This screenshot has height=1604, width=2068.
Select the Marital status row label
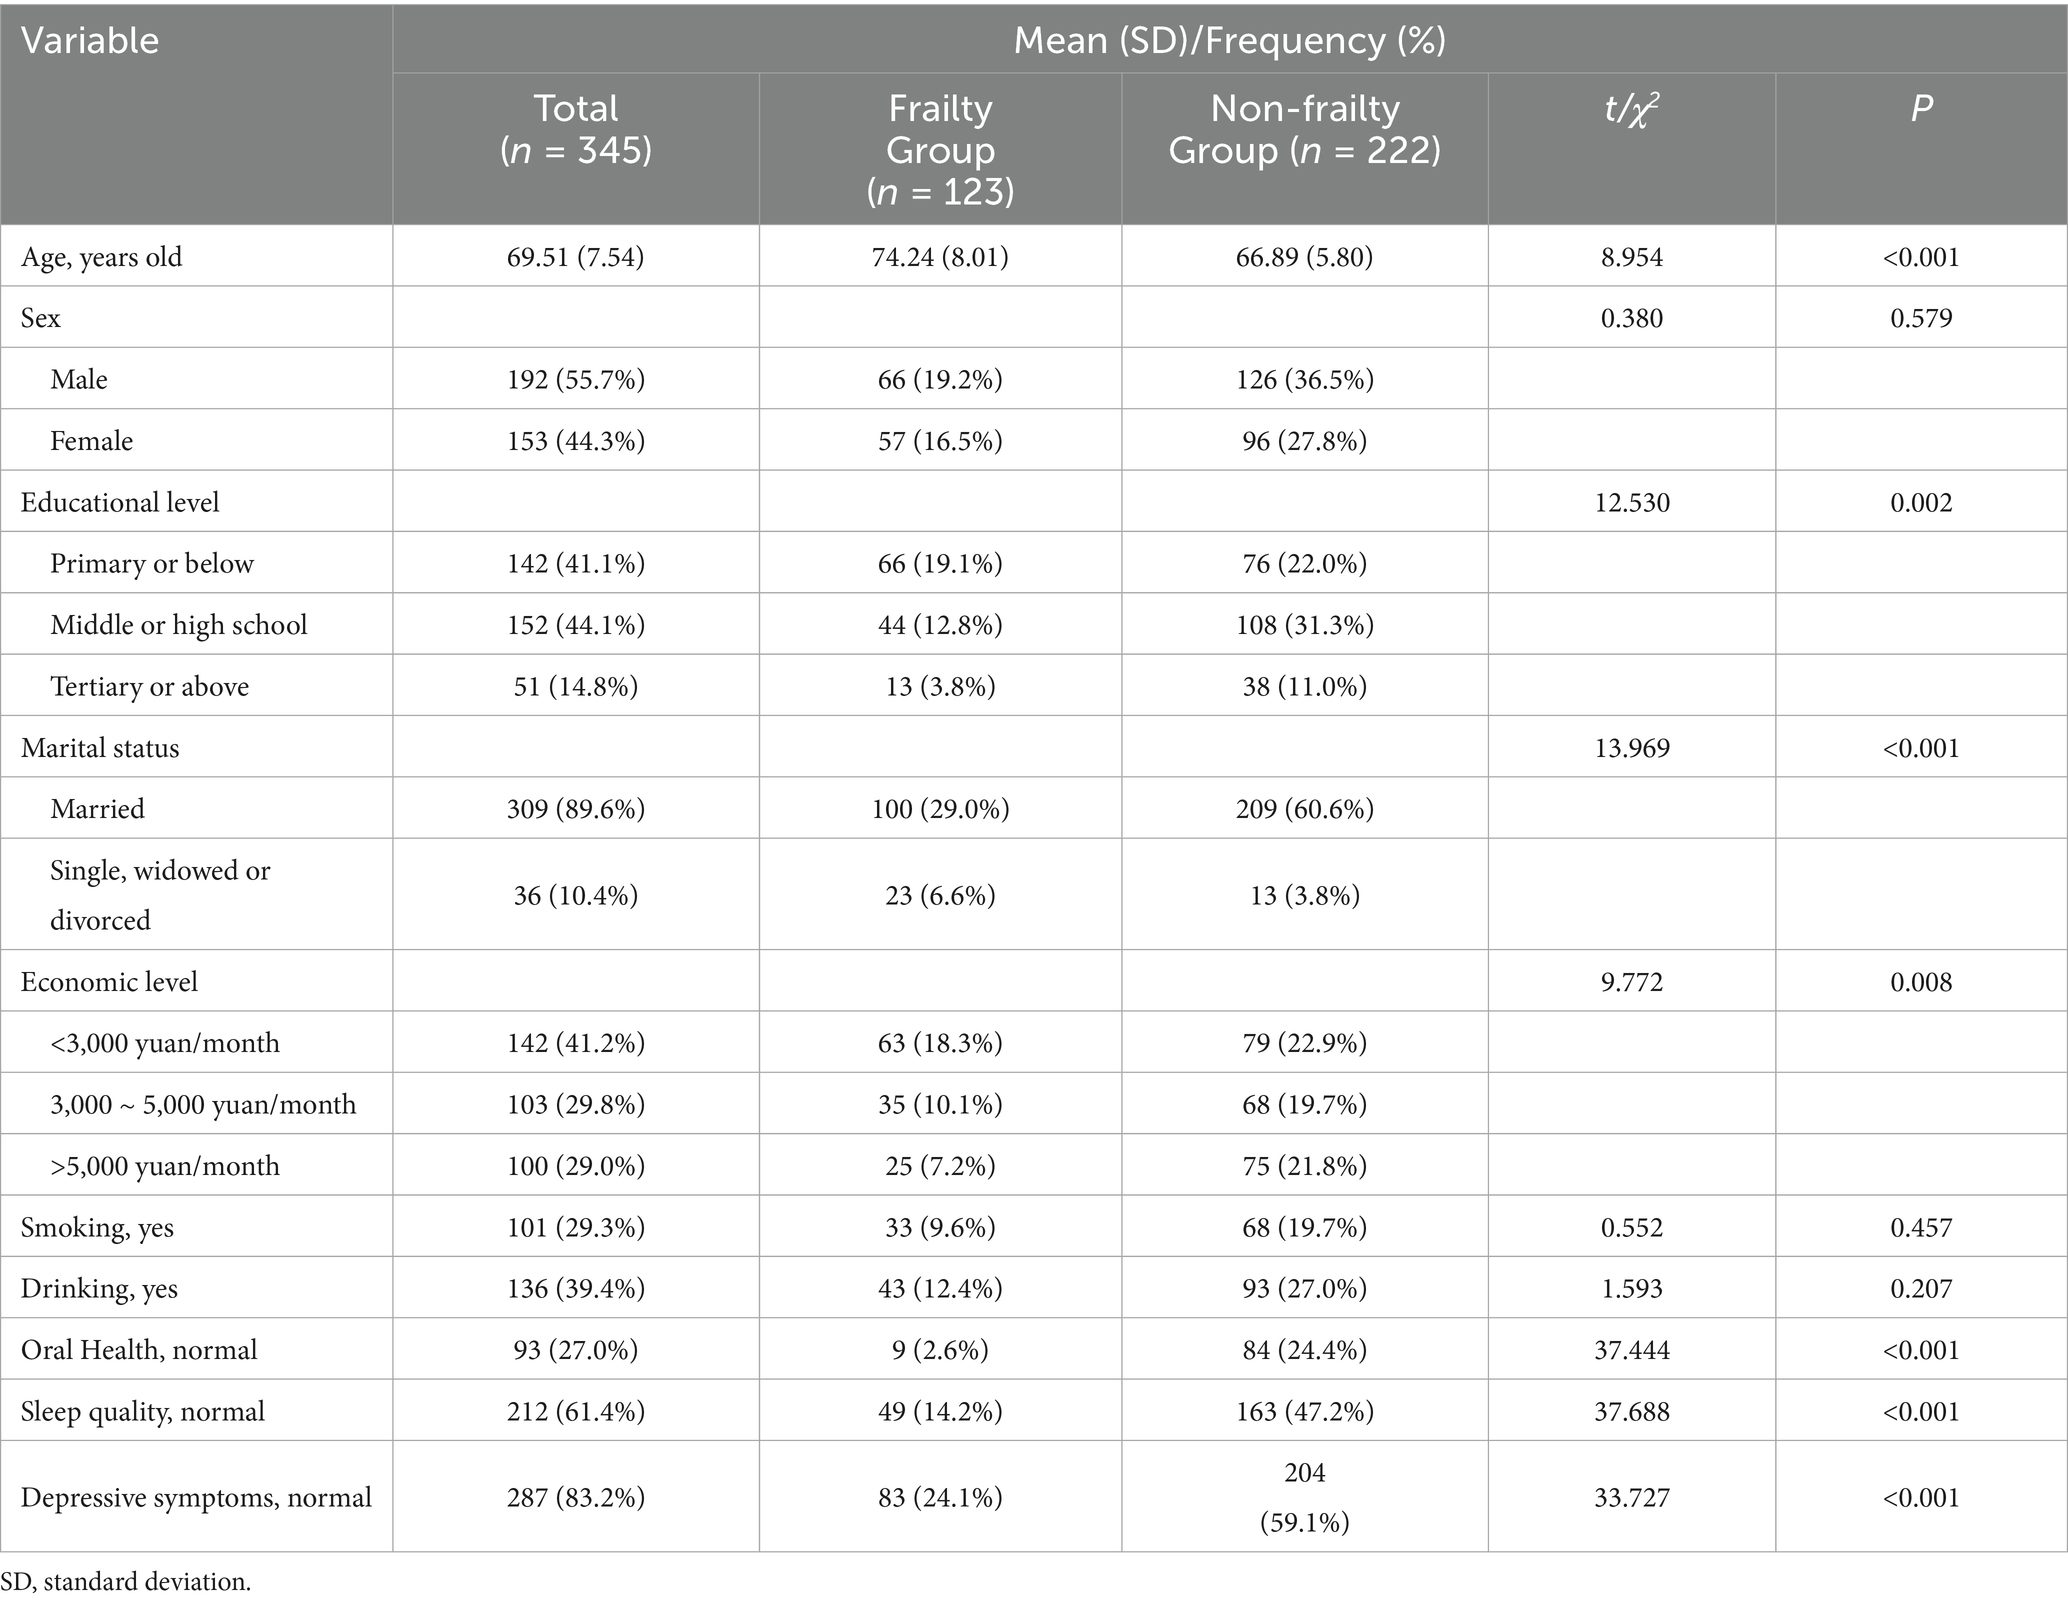point(100,748)
